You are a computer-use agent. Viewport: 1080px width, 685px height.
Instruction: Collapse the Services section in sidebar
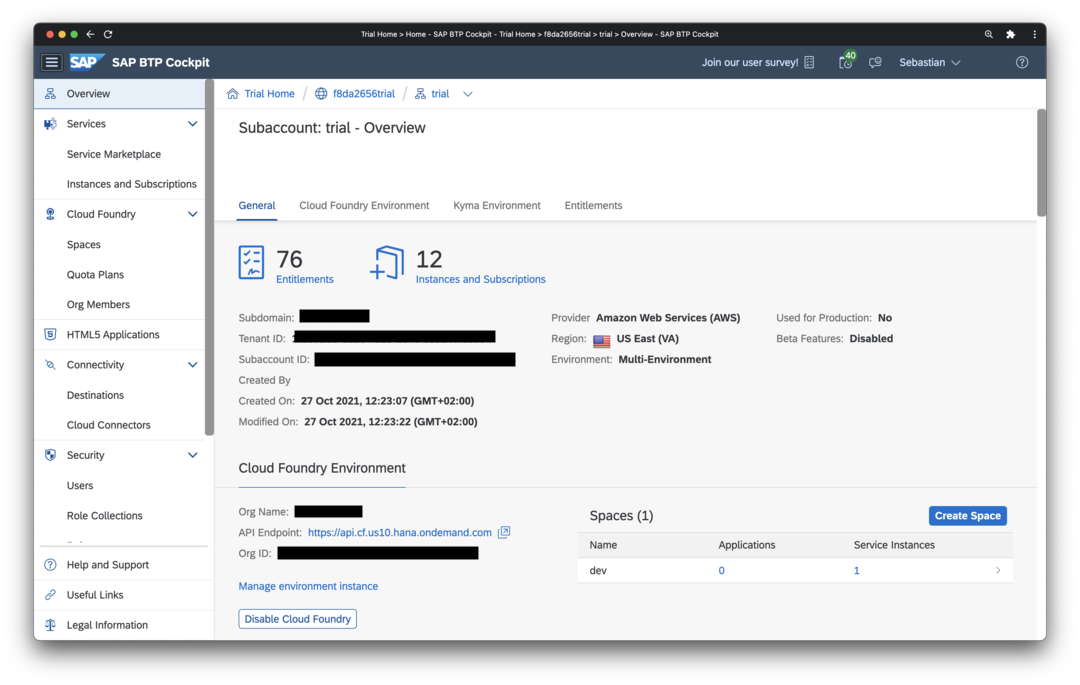tap(193, 124)
